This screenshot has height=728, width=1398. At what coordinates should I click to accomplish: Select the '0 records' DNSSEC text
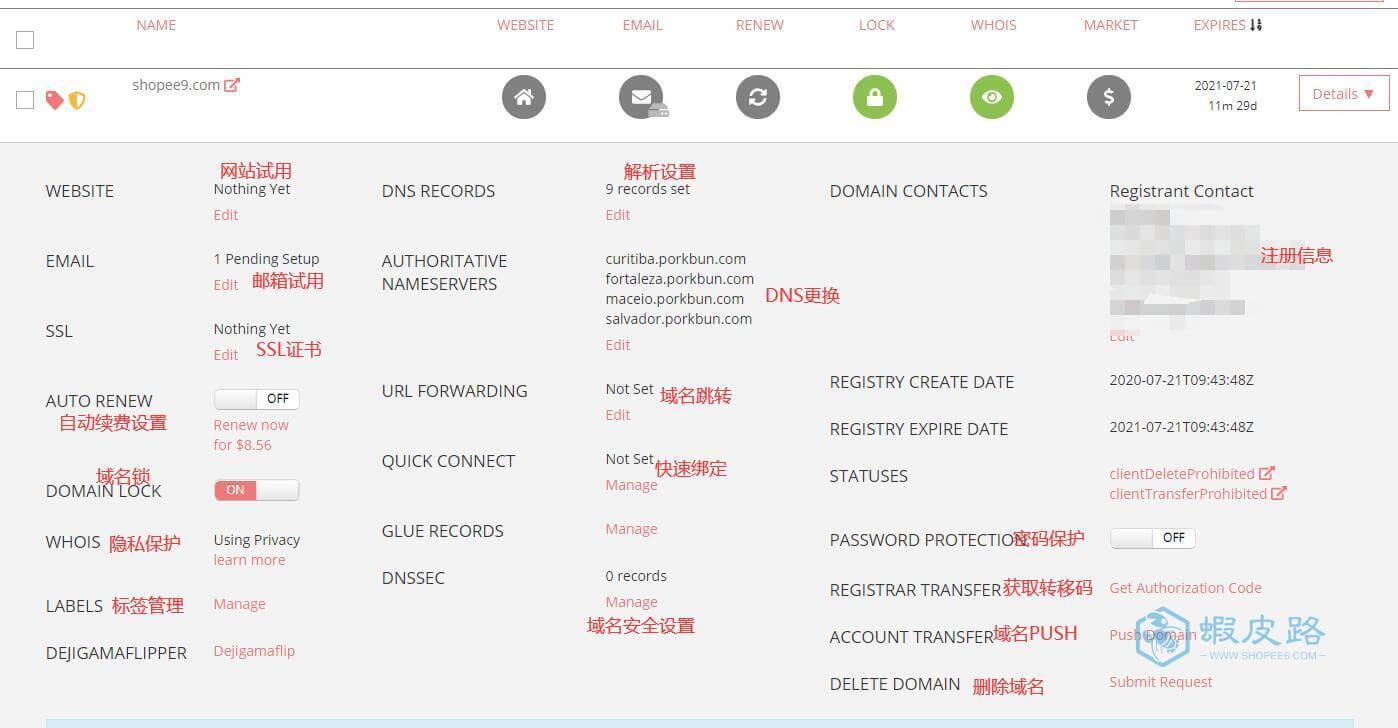click(x=636, y=576)
